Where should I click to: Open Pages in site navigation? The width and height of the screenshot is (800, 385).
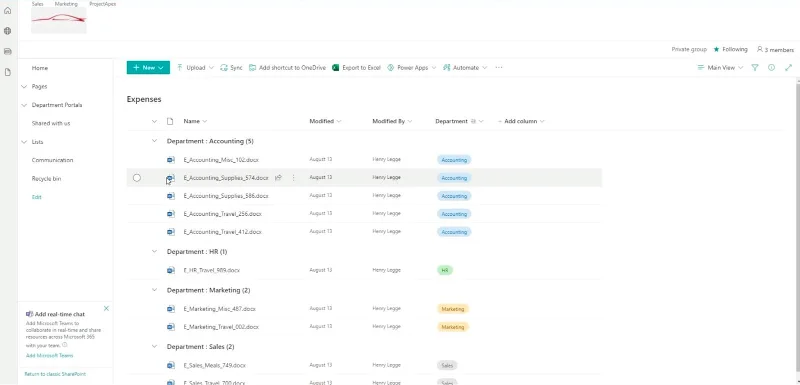(39, 87)
